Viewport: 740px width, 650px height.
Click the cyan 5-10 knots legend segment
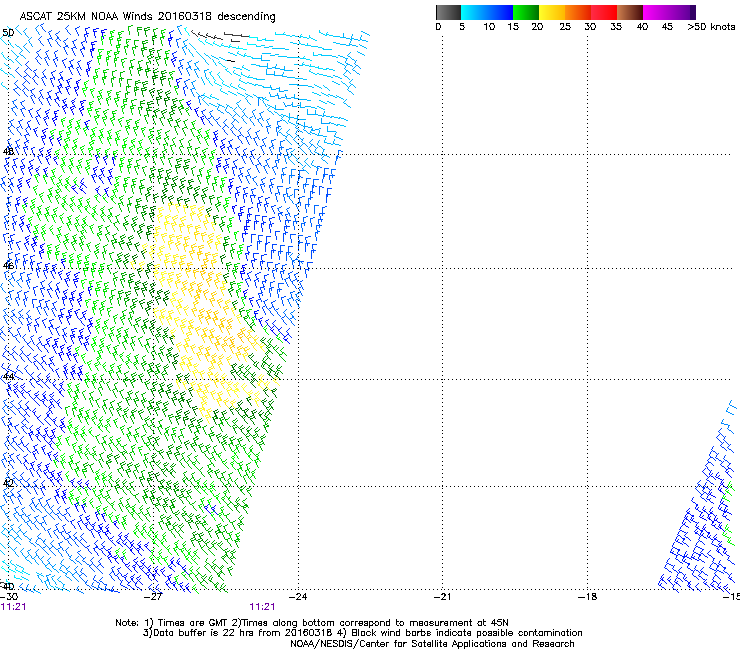point(474,12)
